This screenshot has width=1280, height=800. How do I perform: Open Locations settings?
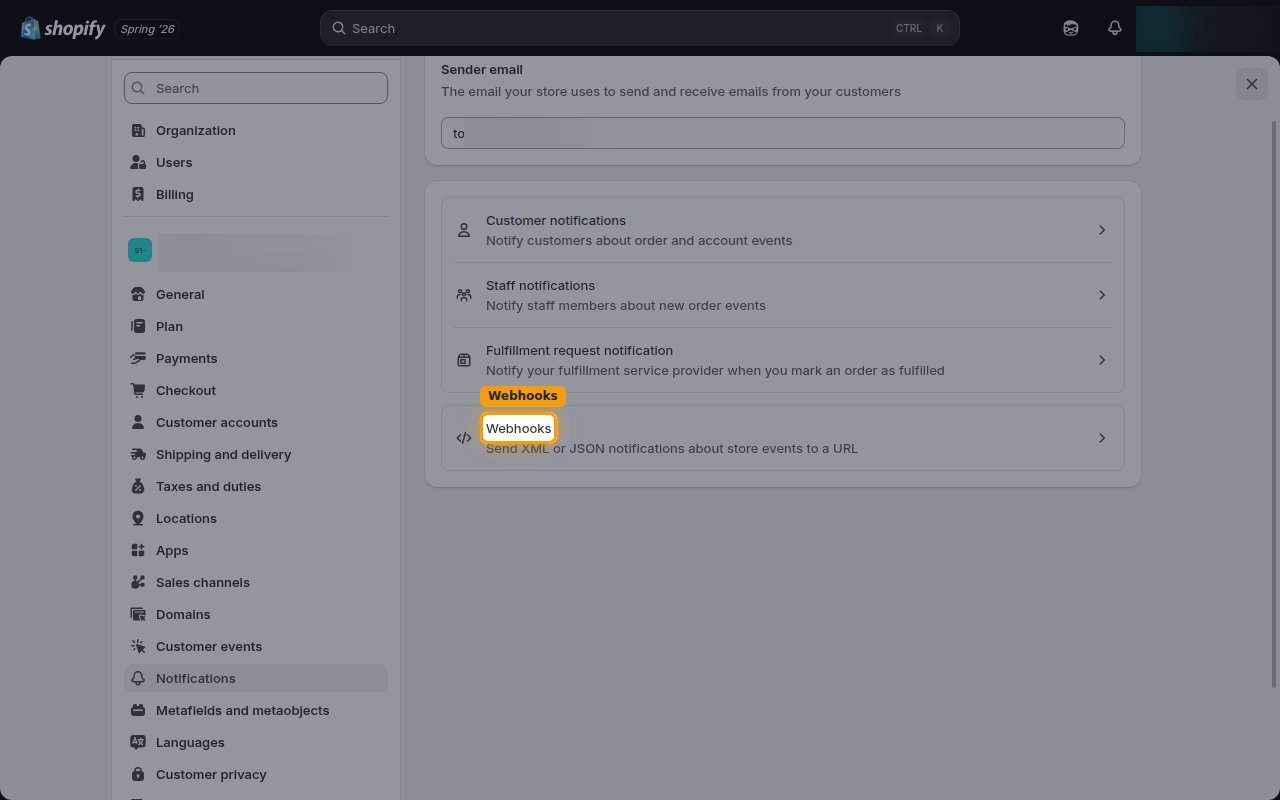256,518
